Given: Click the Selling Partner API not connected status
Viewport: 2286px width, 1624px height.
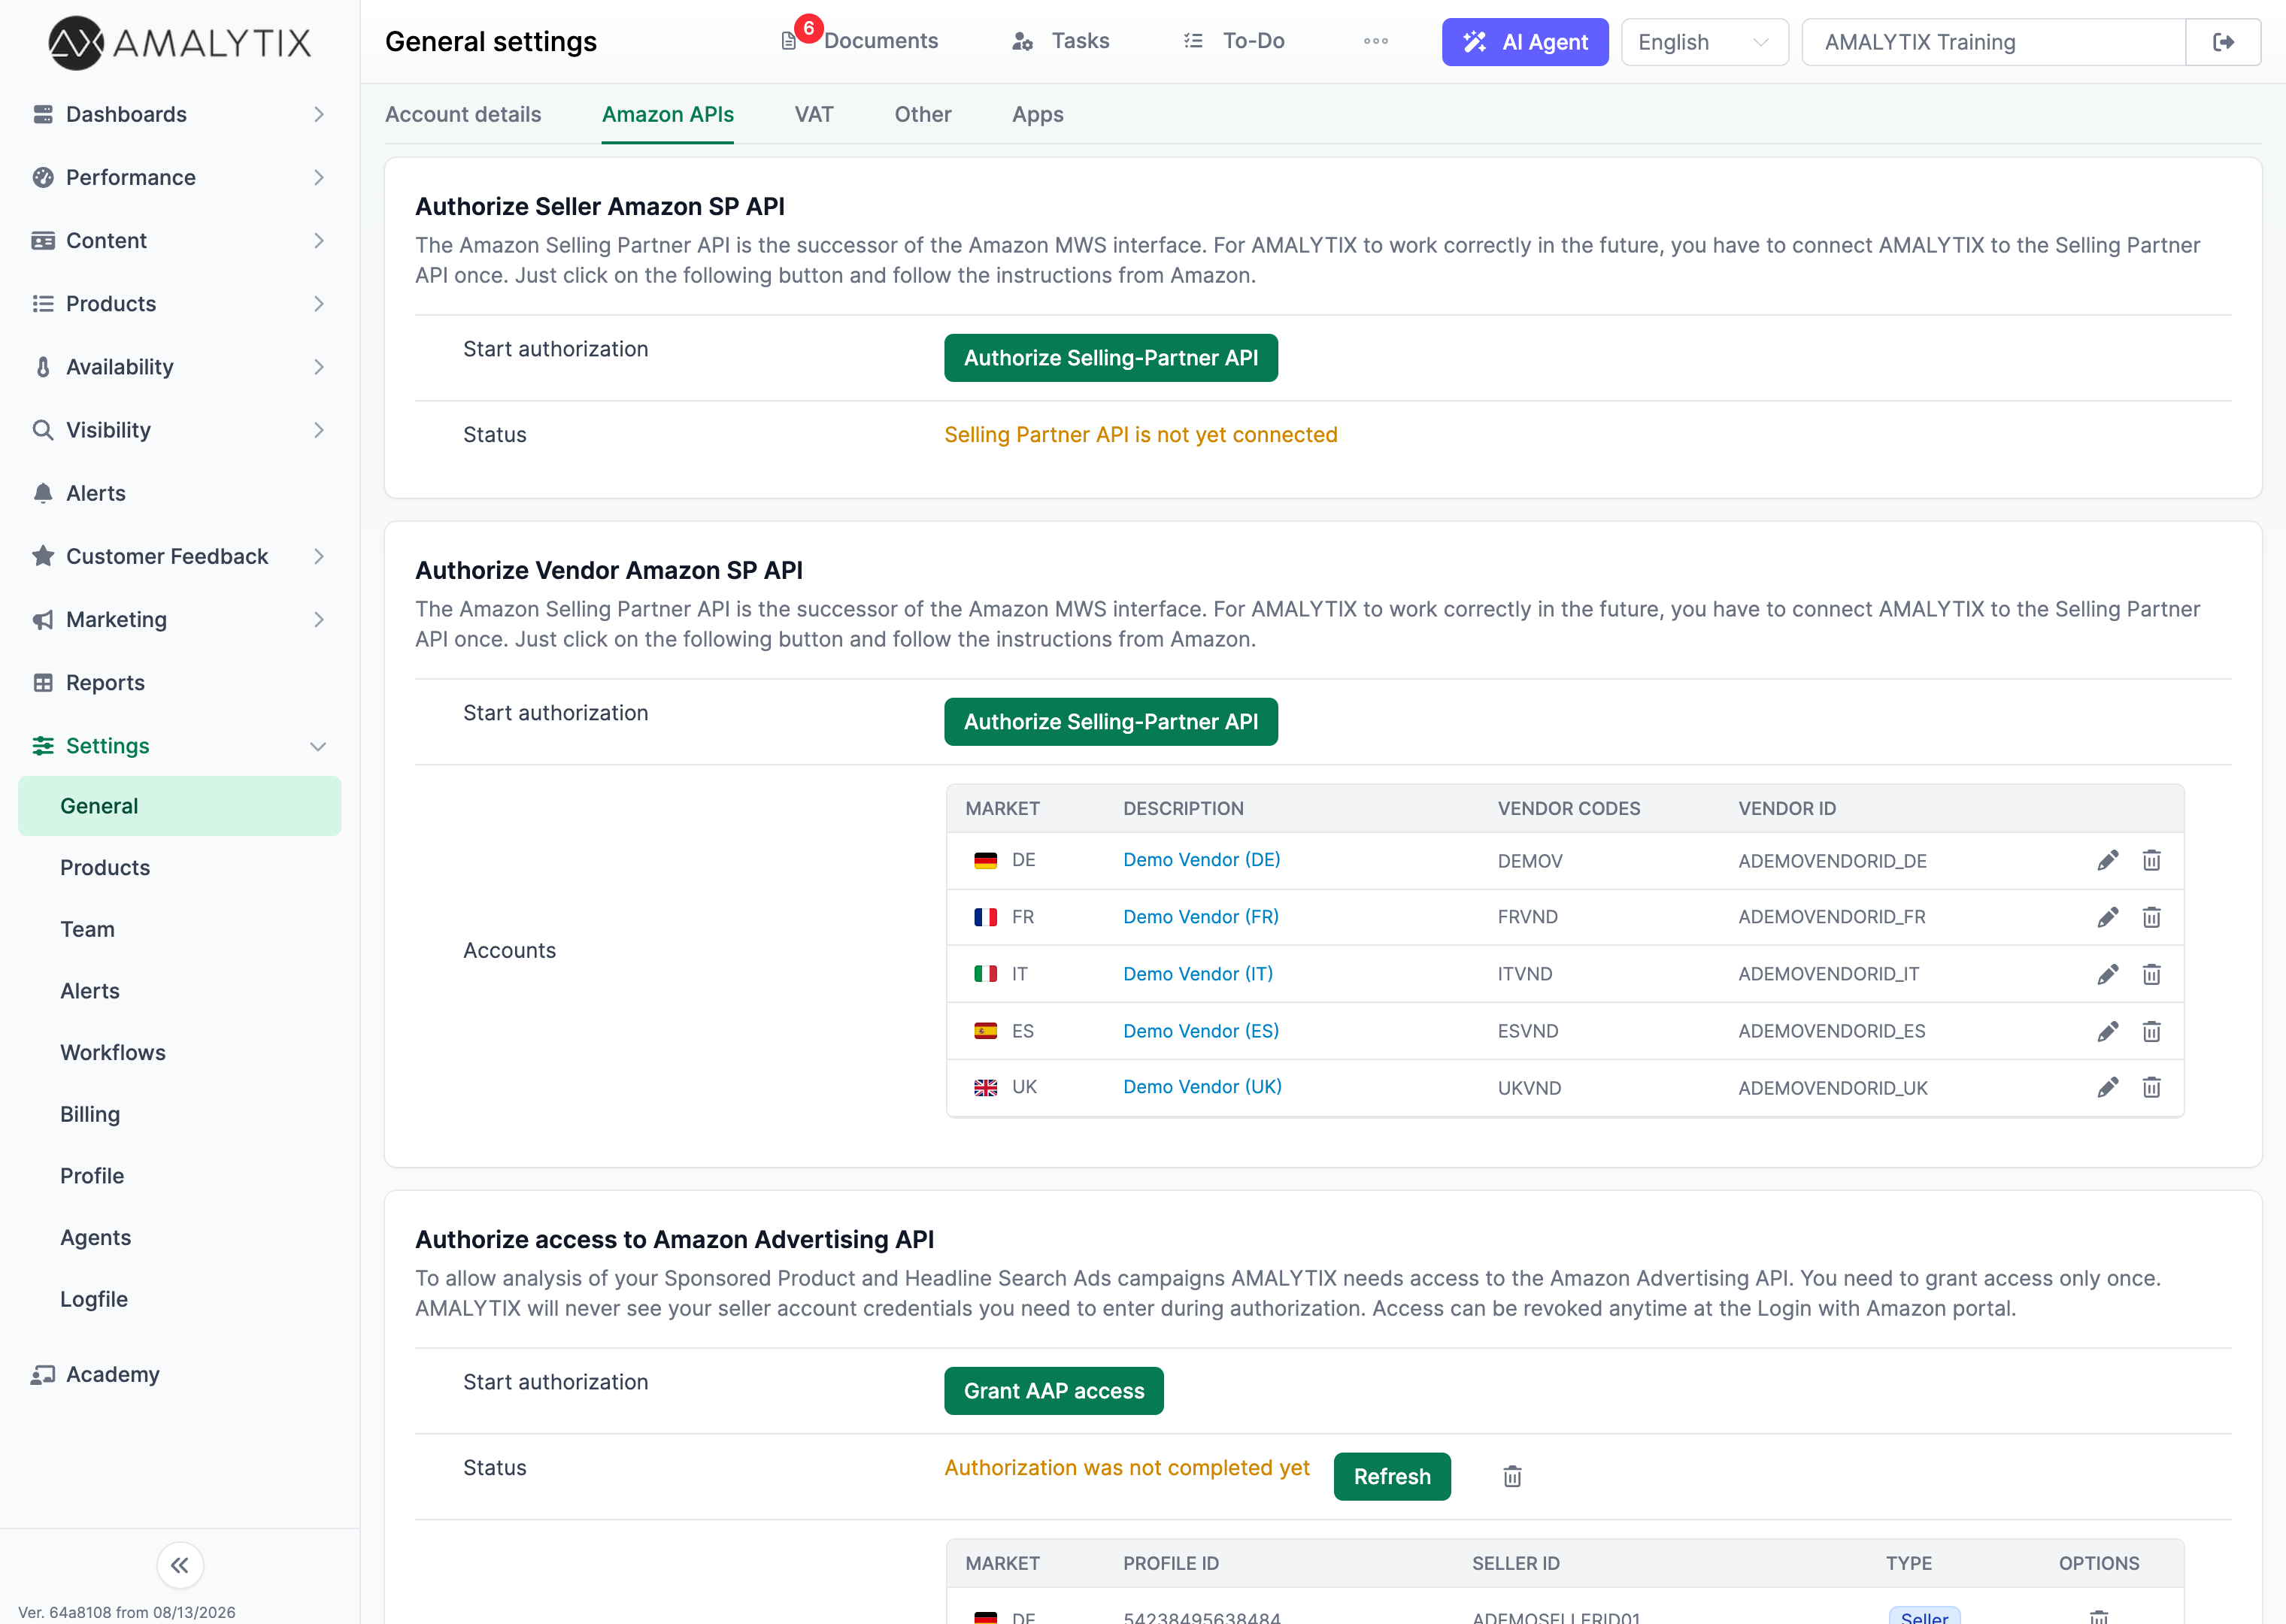Looking at the screenshot, I should pos(1140,434).
